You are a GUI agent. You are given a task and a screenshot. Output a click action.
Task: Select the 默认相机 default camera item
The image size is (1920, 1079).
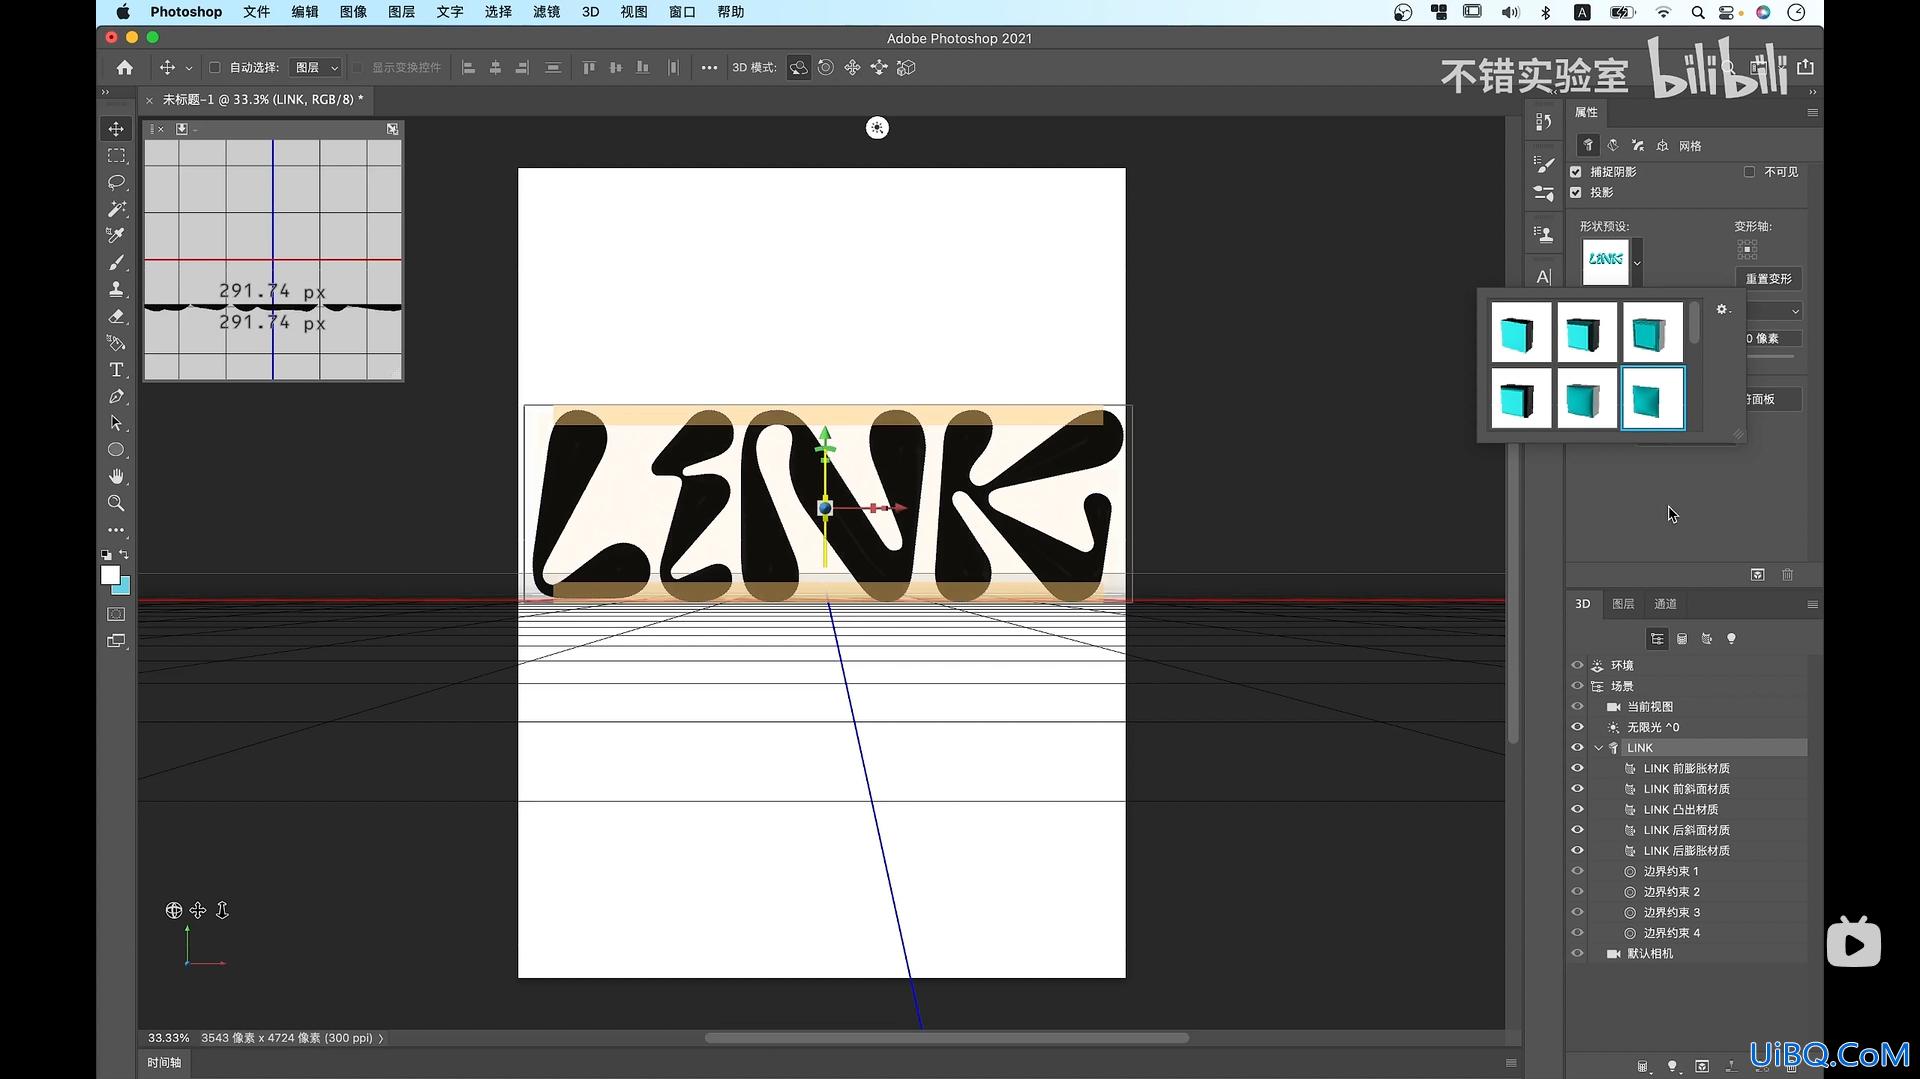click(1650, 953)
